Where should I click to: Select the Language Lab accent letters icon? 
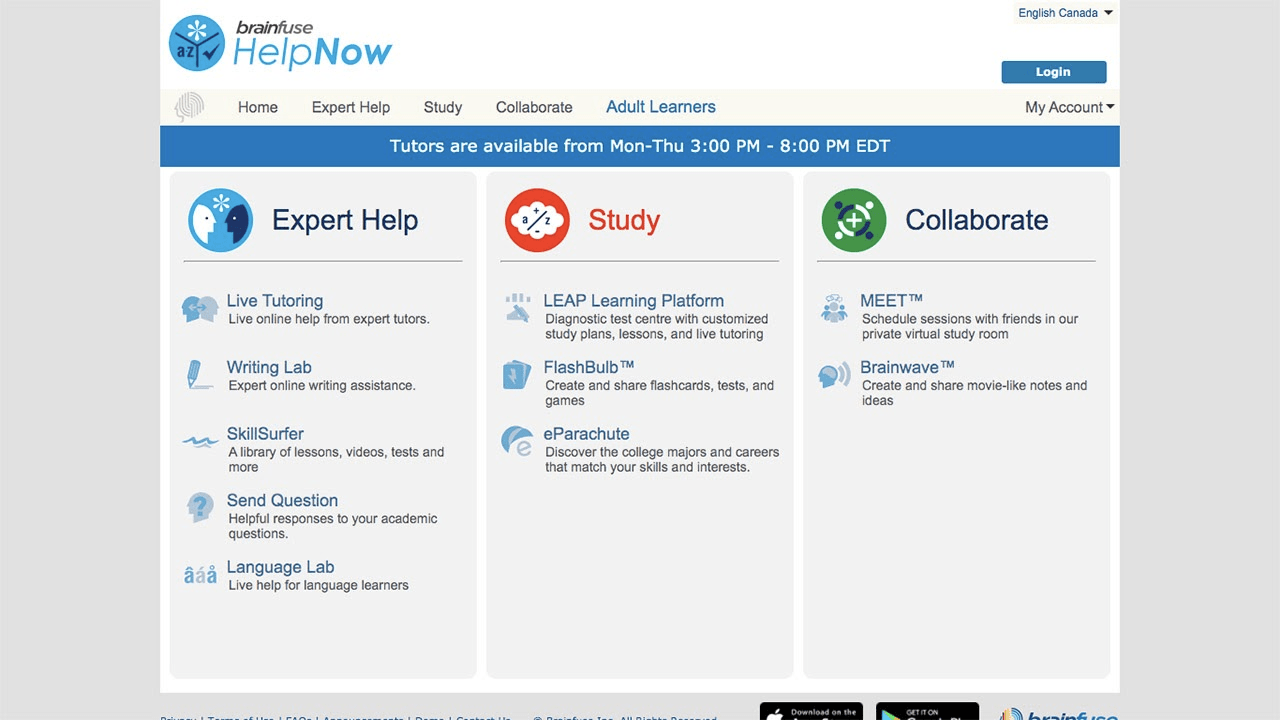coord(200,575)
